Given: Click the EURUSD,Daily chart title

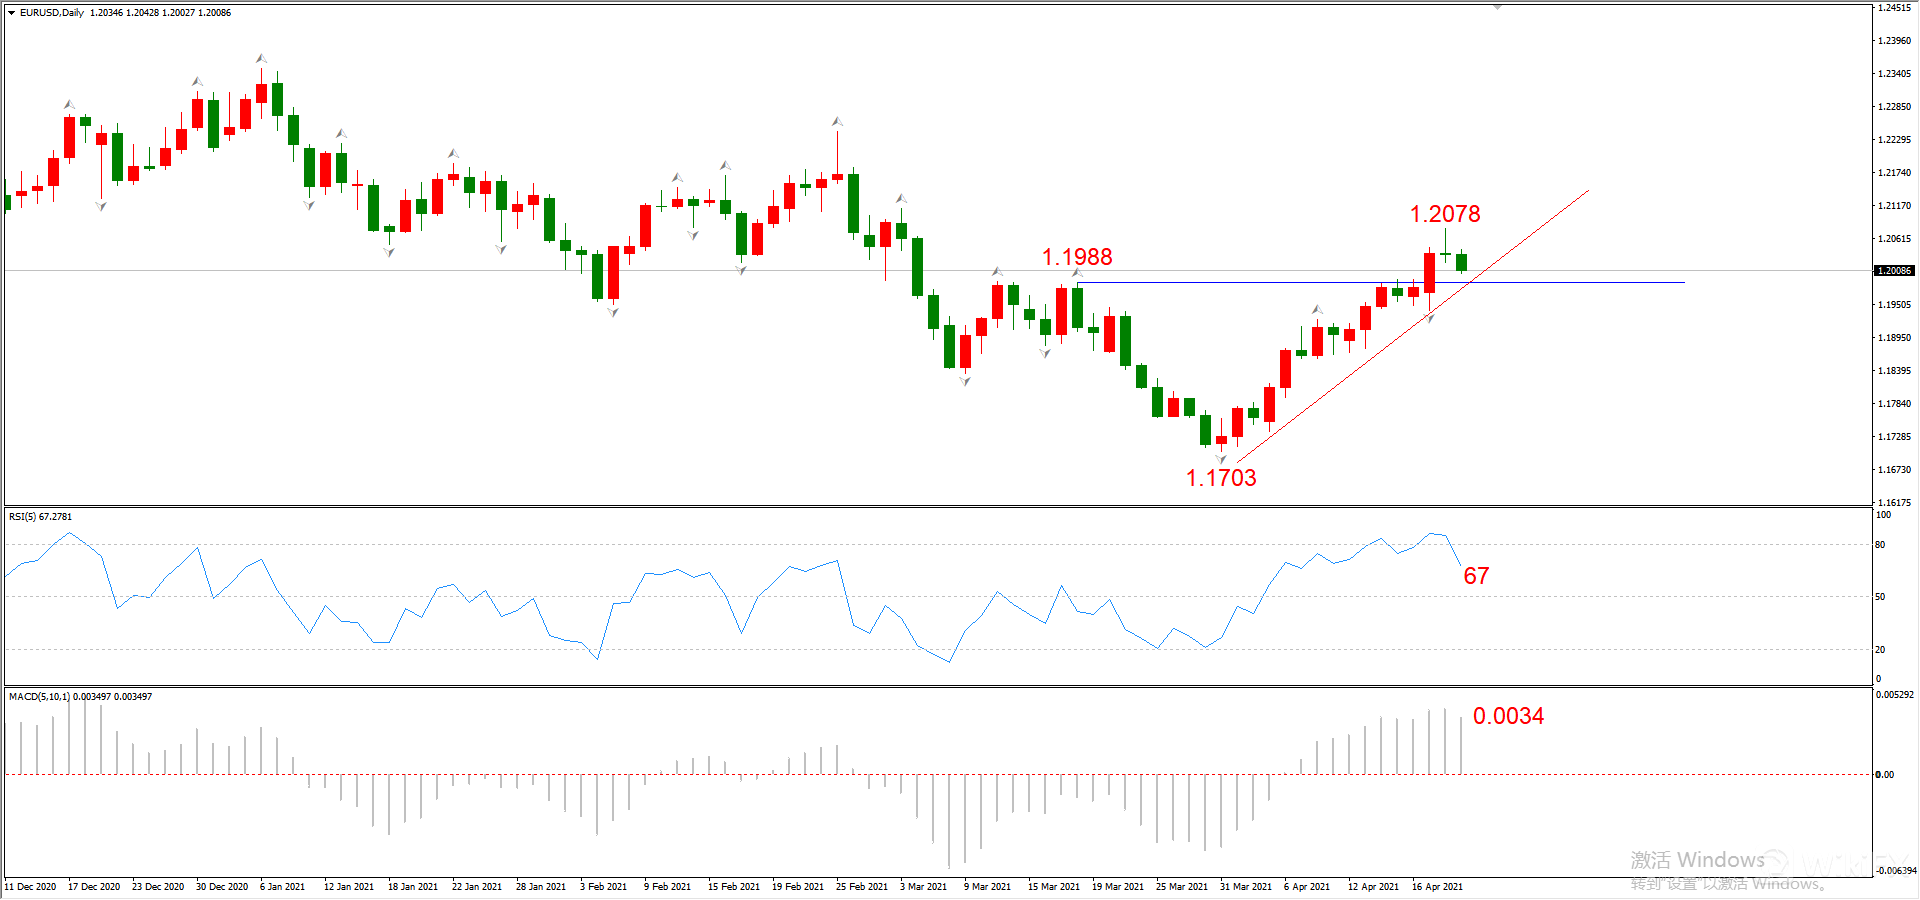Looking at the screenshot, I should [x=52, y=13].
